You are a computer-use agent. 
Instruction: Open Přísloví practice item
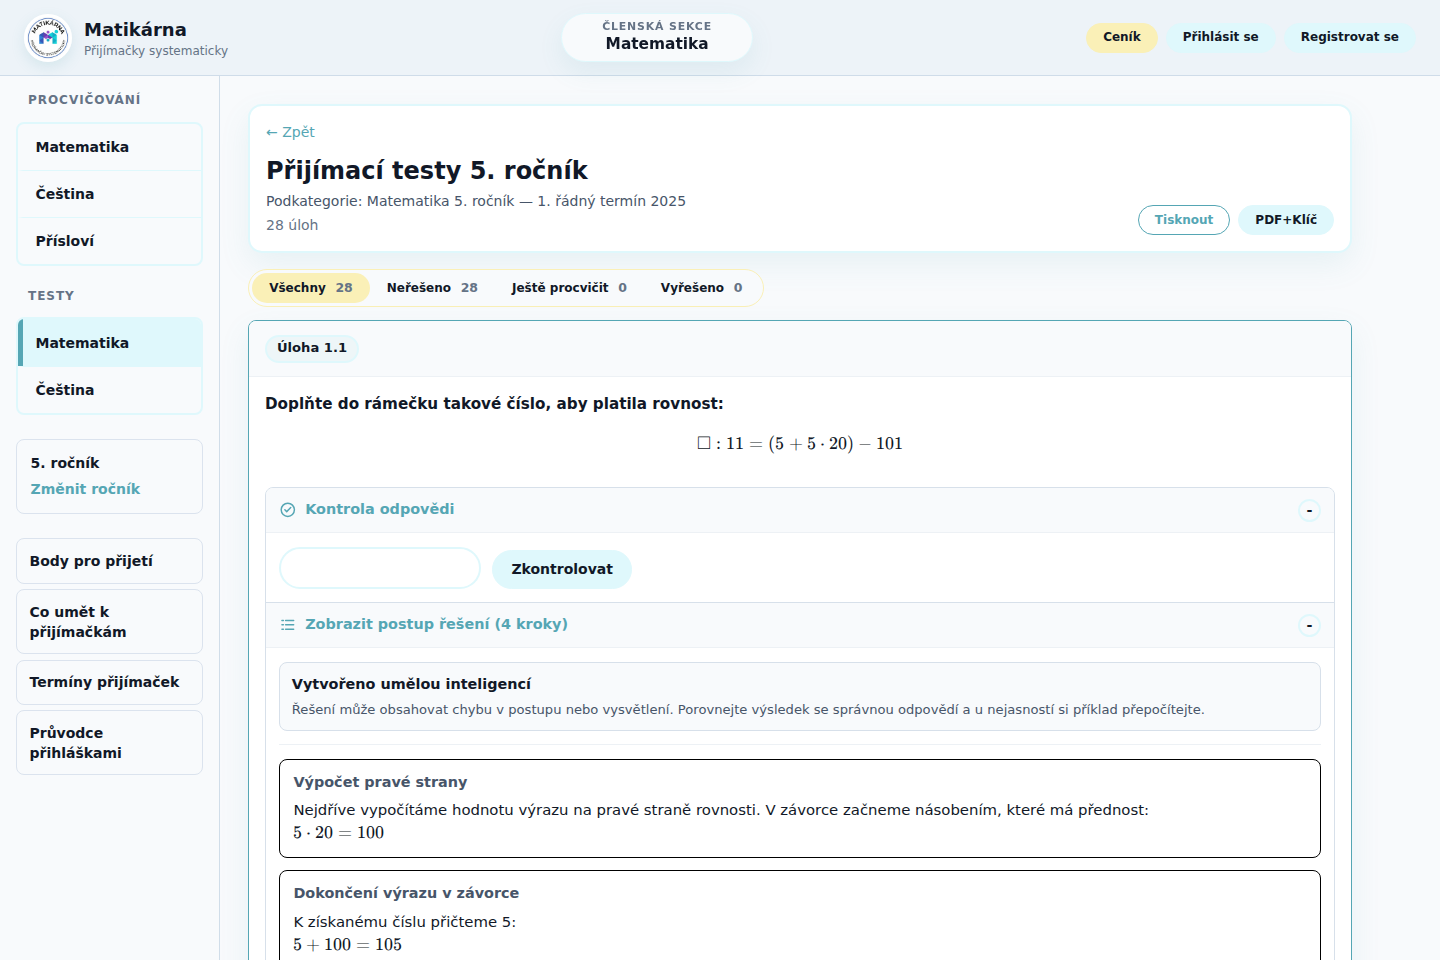pyautogui.click(x=110, y=241)
